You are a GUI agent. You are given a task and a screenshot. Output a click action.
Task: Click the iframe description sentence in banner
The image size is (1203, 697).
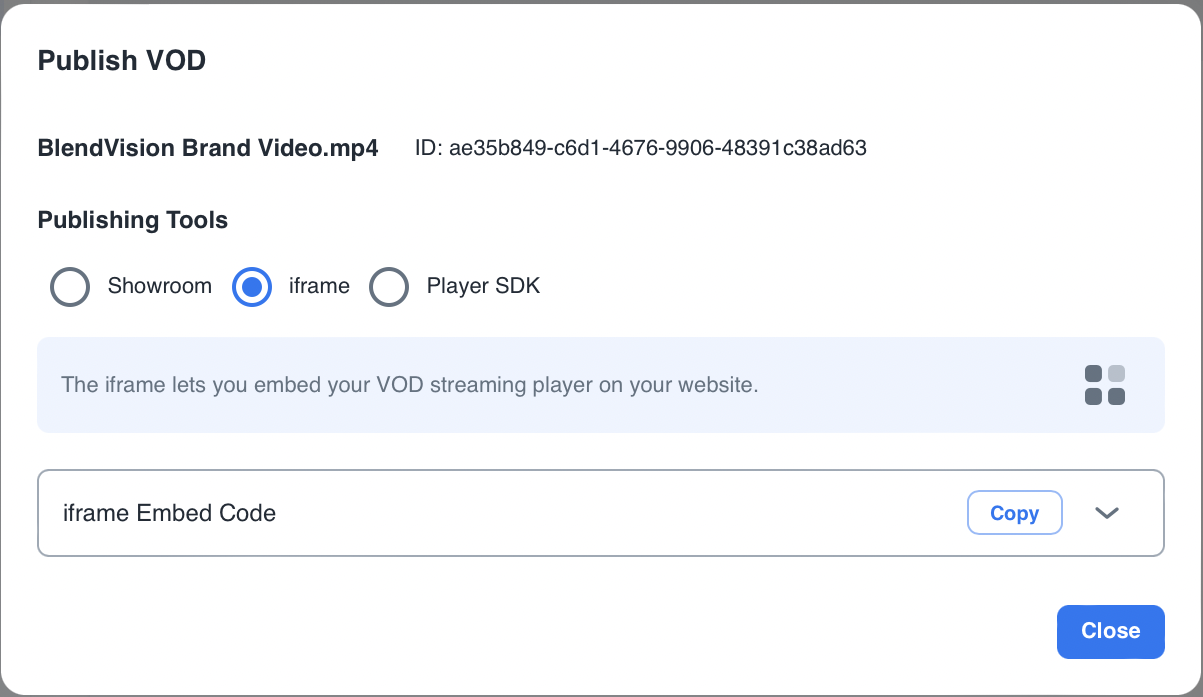(x=410, y=385)
